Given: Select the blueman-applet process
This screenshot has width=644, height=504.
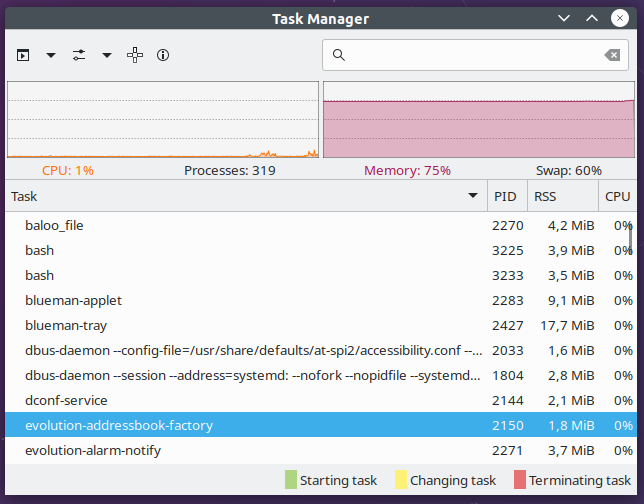Looking at the screenshot, I should pyautogui.click(x=321, y=301).
